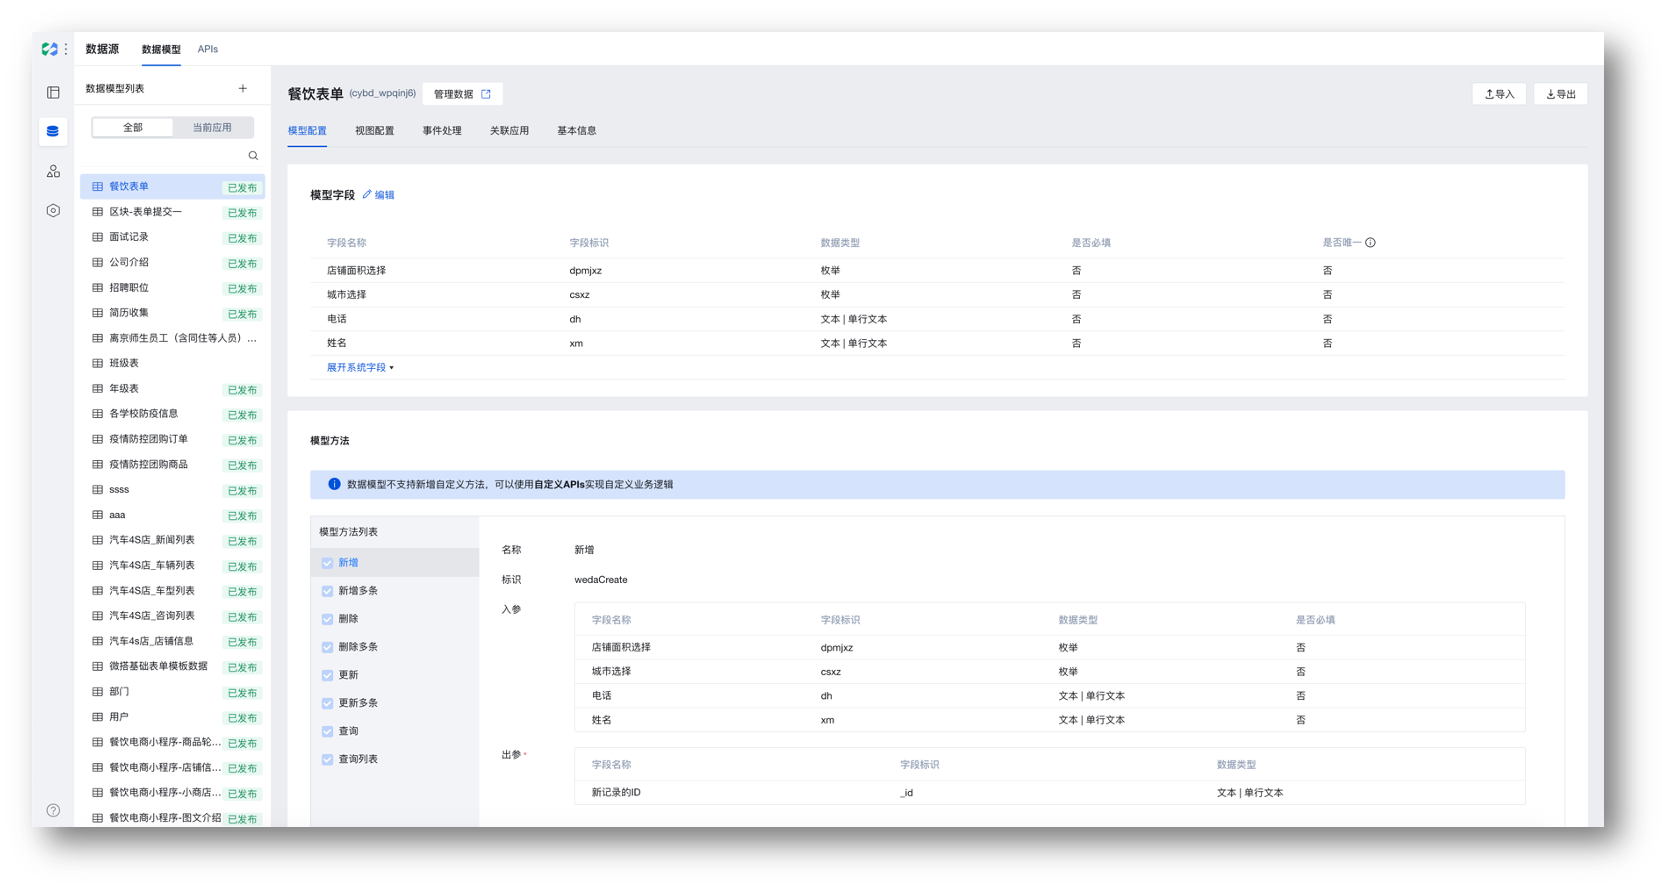This screenshot has width=1666, height=890.
Task: Open the user roles sidebar icon
Action: (53, 171)
